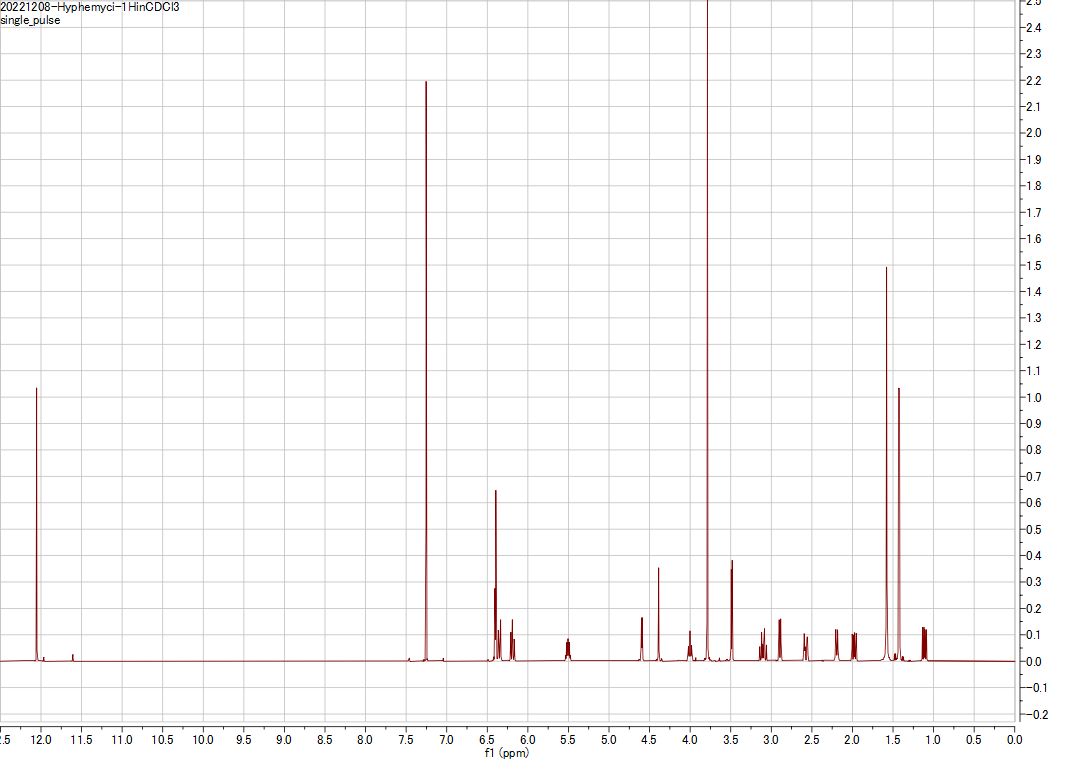Select the title text 20221208-Hyphemyci-1HinCDCl3
1088x759 pixels.
pyautogui.click(x=90, y=7)
